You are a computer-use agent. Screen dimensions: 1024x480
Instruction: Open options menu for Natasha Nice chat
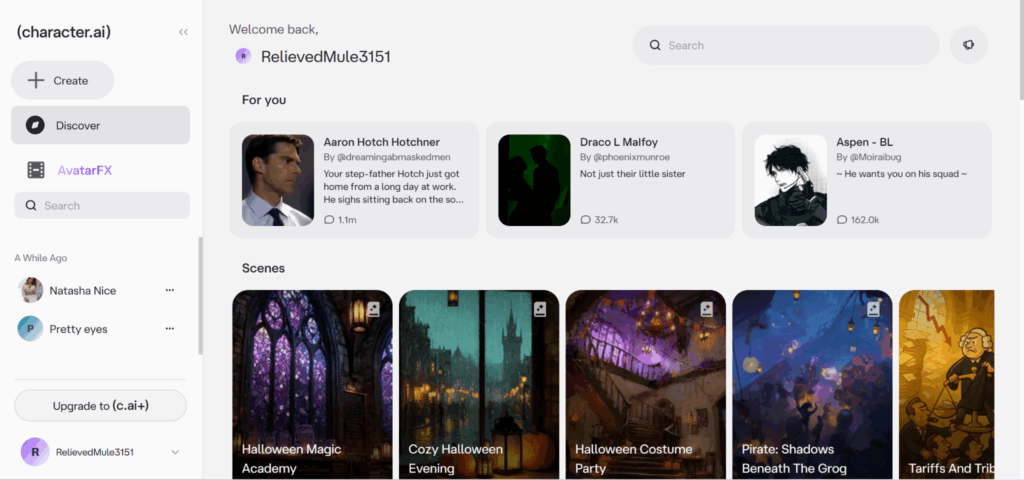pyautogui.click(x=170, y=291)
